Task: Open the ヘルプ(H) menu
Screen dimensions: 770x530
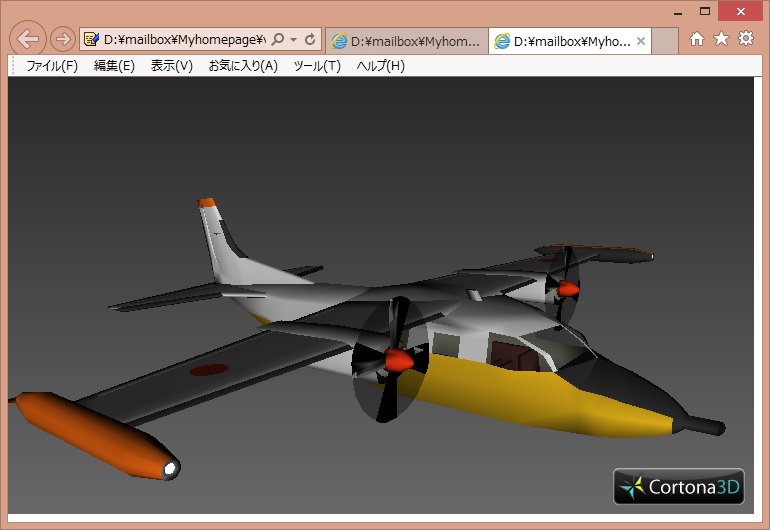Action: tap(380, 66)
